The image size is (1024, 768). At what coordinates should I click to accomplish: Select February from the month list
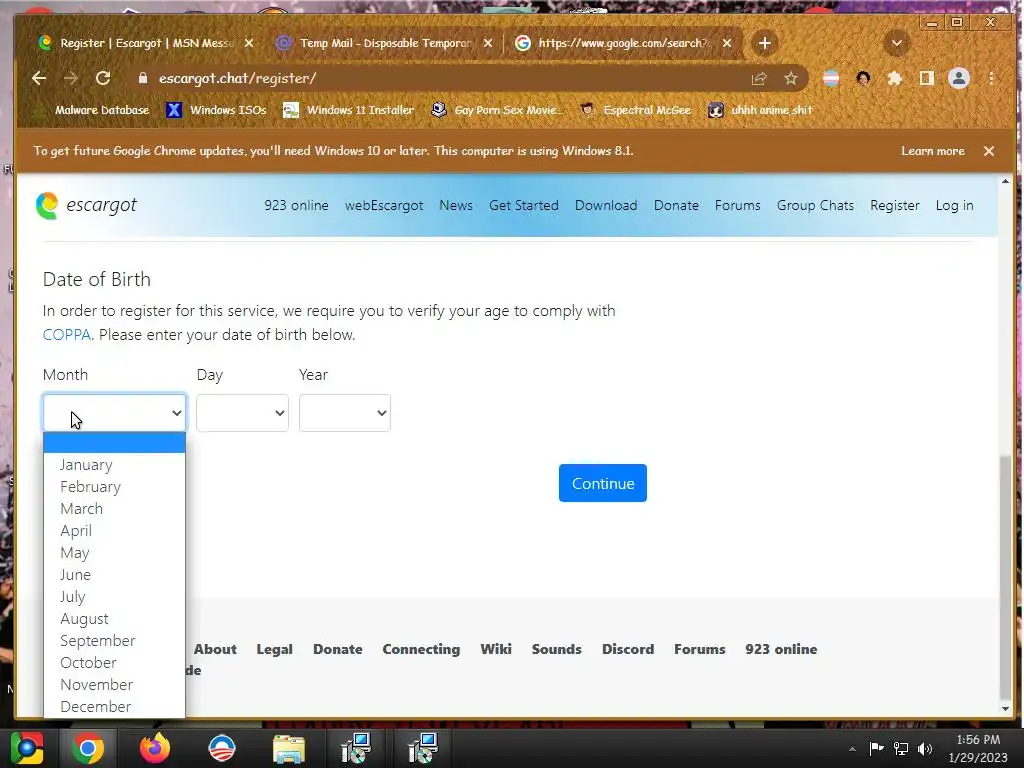[x=114, y=487]
